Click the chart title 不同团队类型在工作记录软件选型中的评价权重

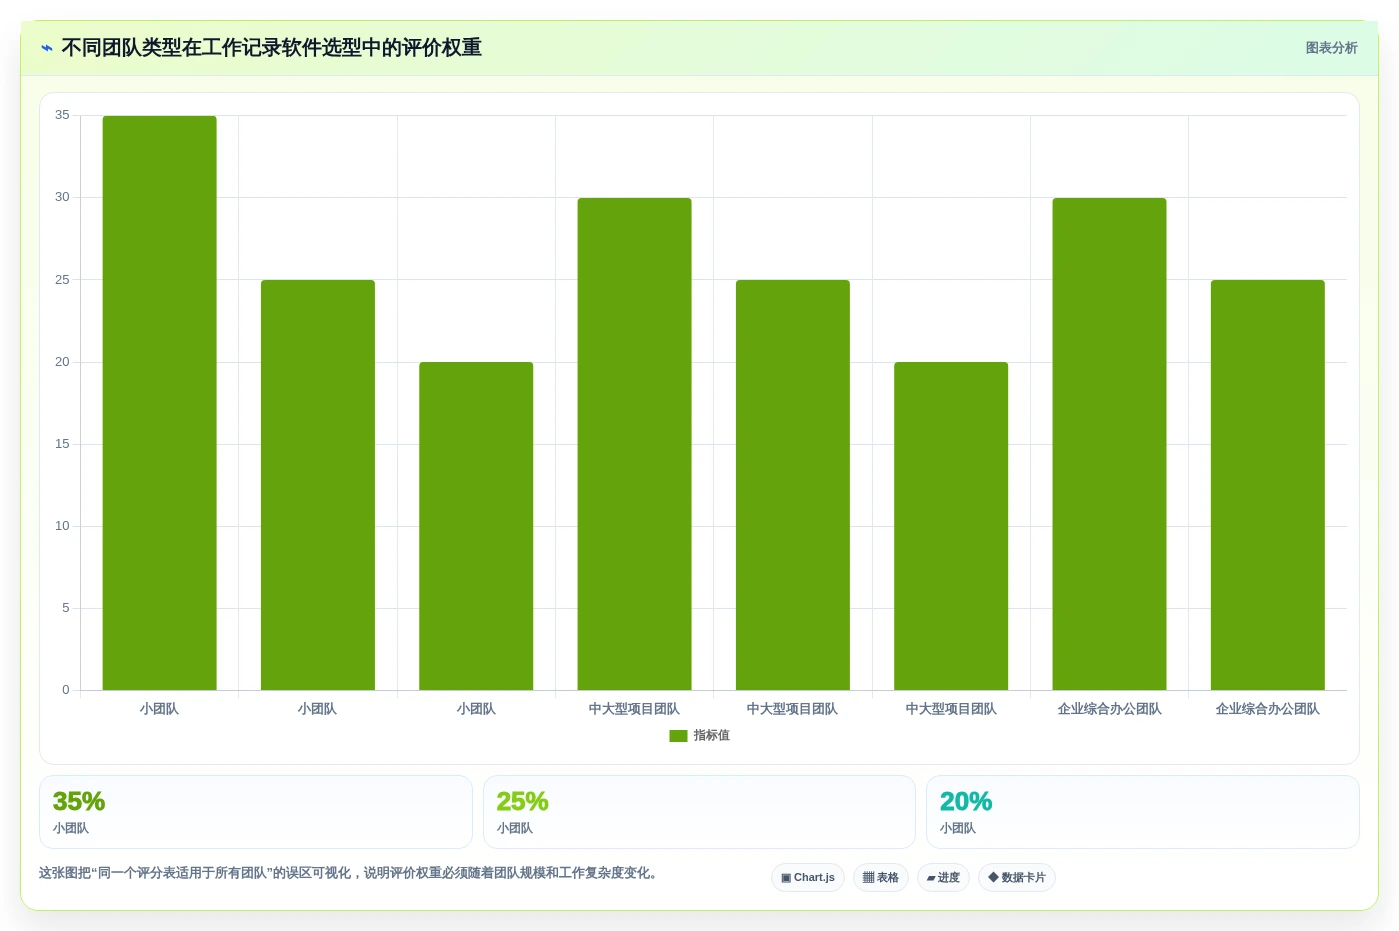[x=272, y=48]
